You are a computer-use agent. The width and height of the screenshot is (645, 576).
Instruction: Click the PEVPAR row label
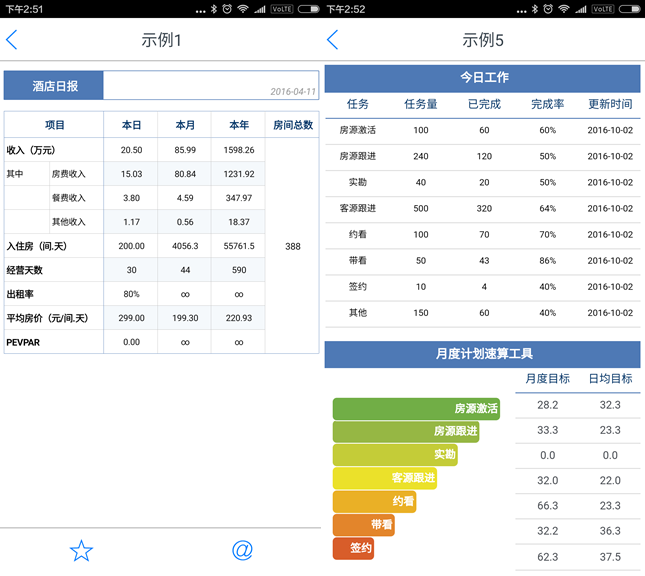tap(23, 342)
